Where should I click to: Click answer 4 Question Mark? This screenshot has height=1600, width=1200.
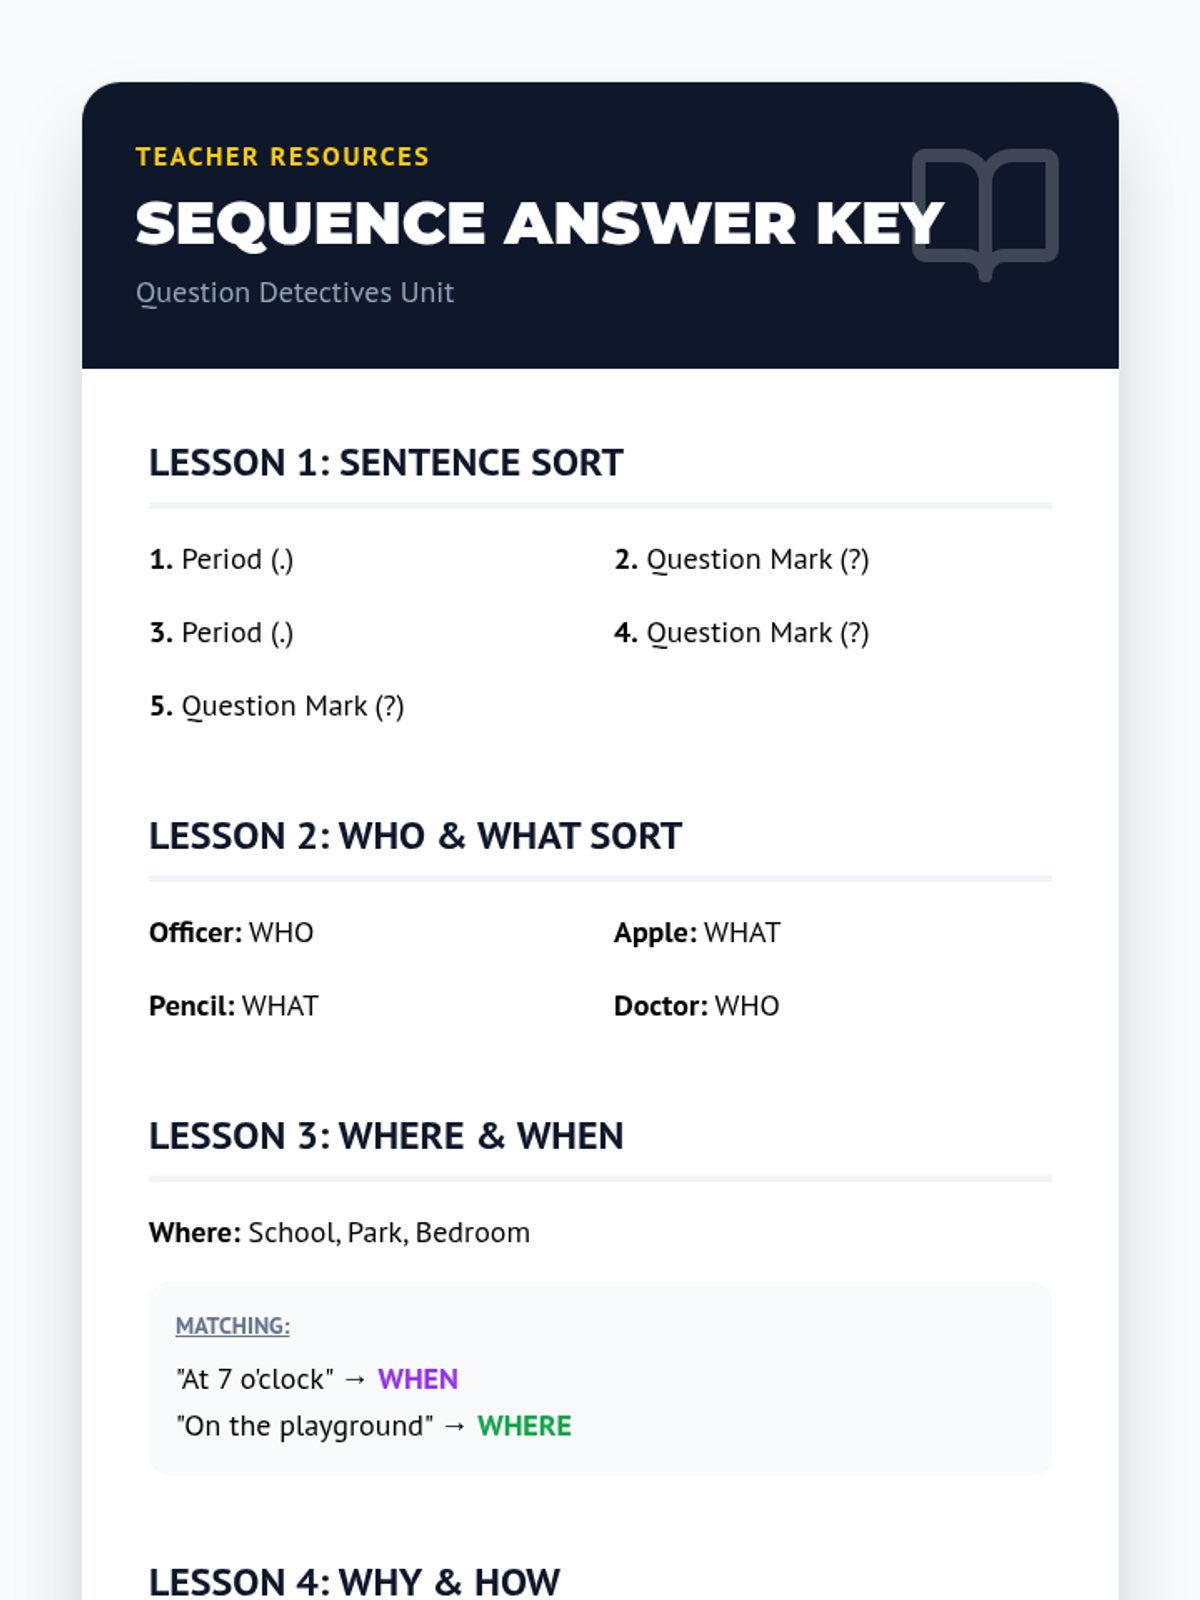click(x=741, y=633)
